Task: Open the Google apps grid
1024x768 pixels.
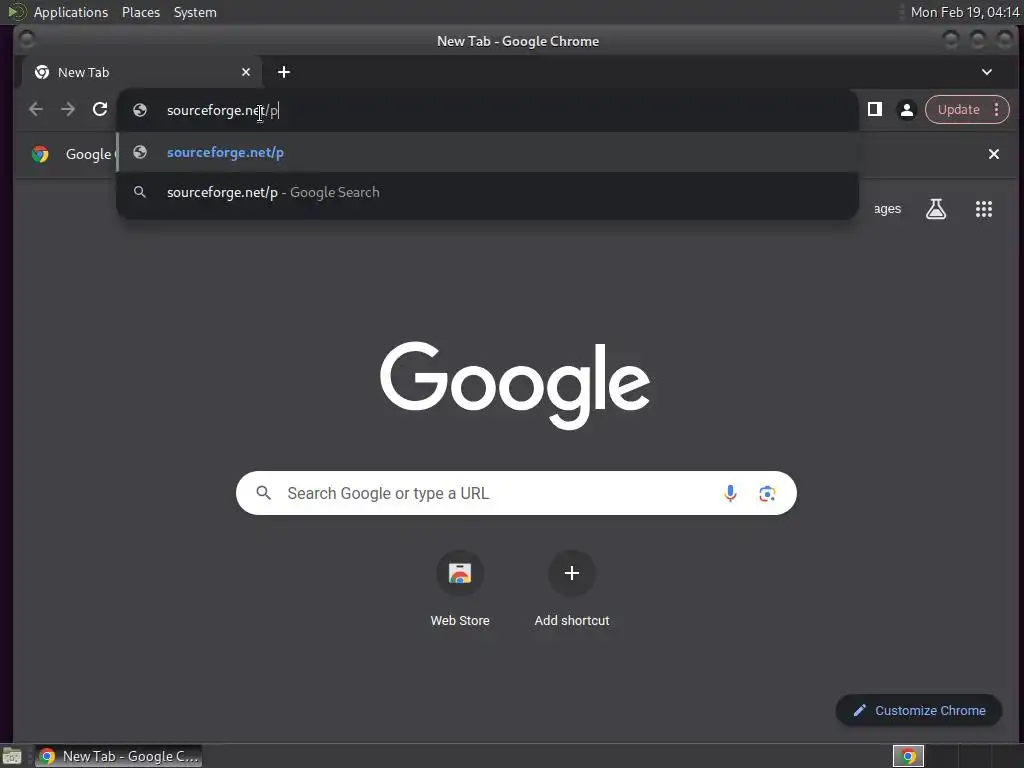Action: [984, 209]
